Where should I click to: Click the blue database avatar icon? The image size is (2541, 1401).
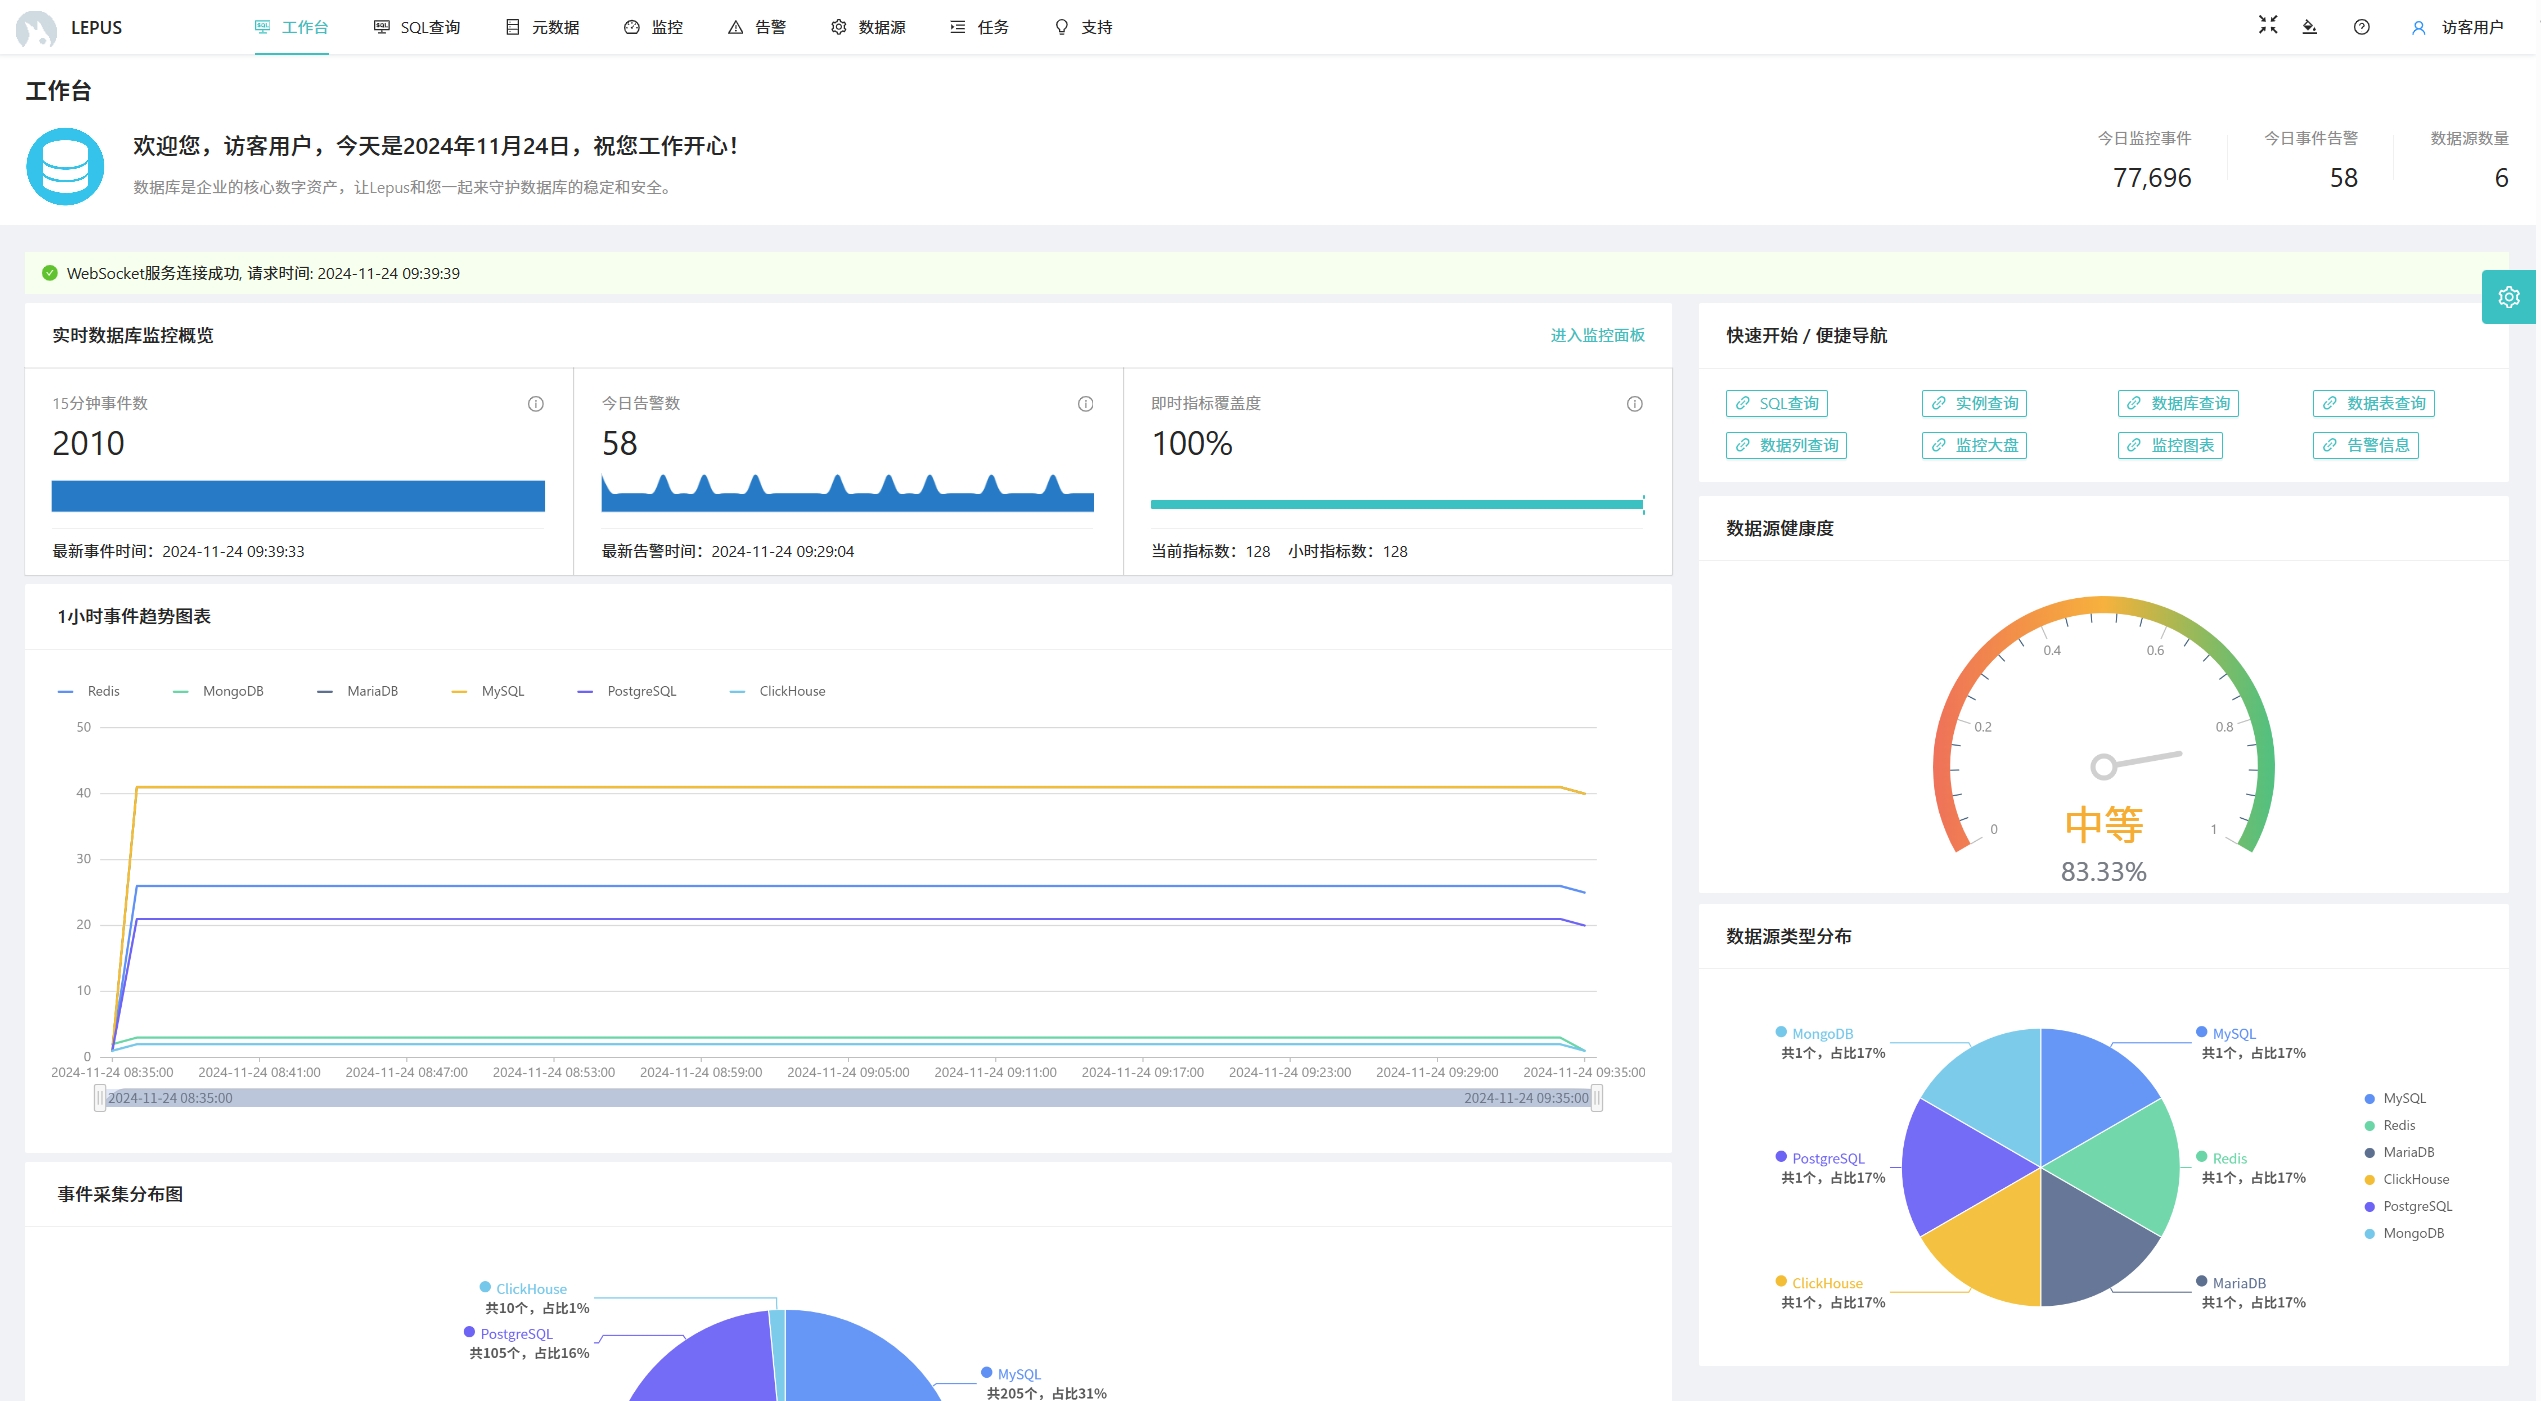click(x=65, y=166)
